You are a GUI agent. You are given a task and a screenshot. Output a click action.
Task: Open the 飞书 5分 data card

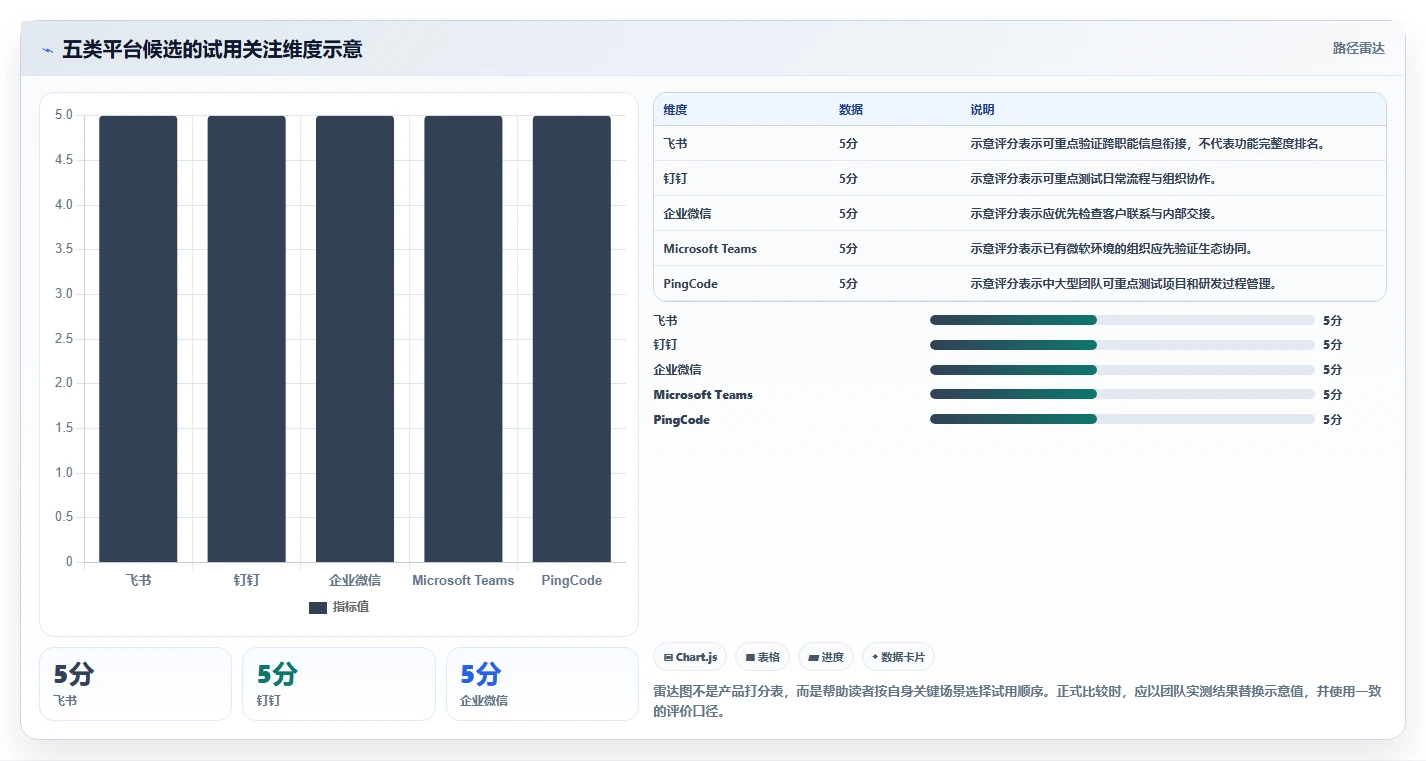[135, 684]
